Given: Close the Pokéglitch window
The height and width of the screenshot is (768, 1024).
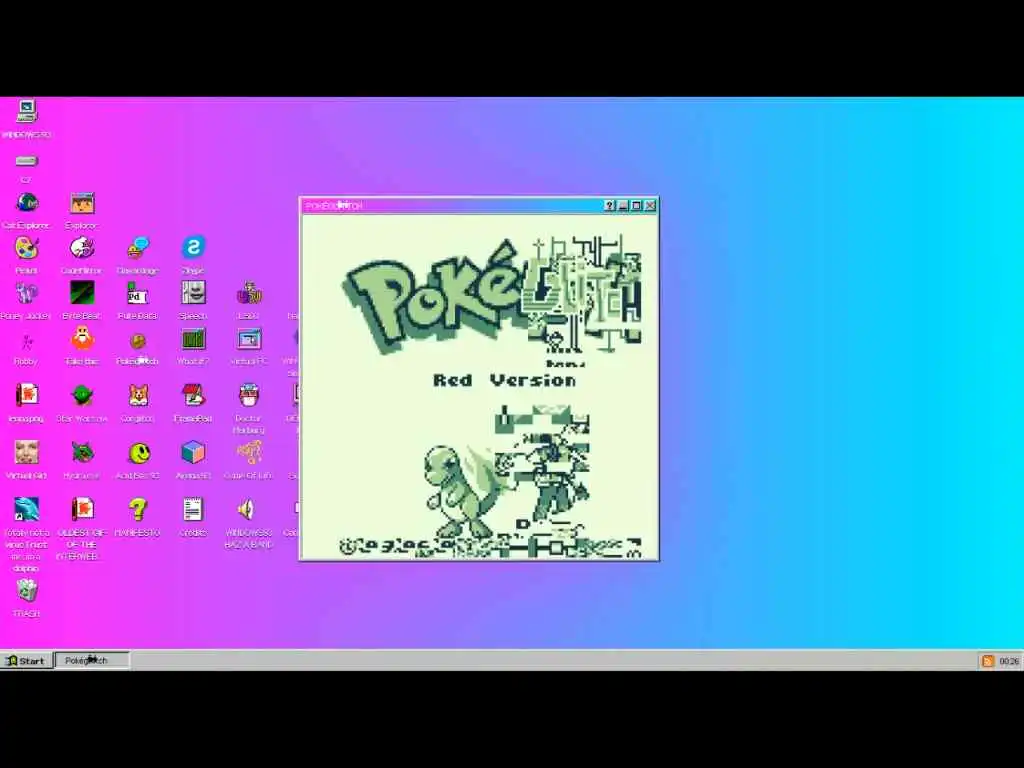Looking at the screenshot, I should [650, 206].
